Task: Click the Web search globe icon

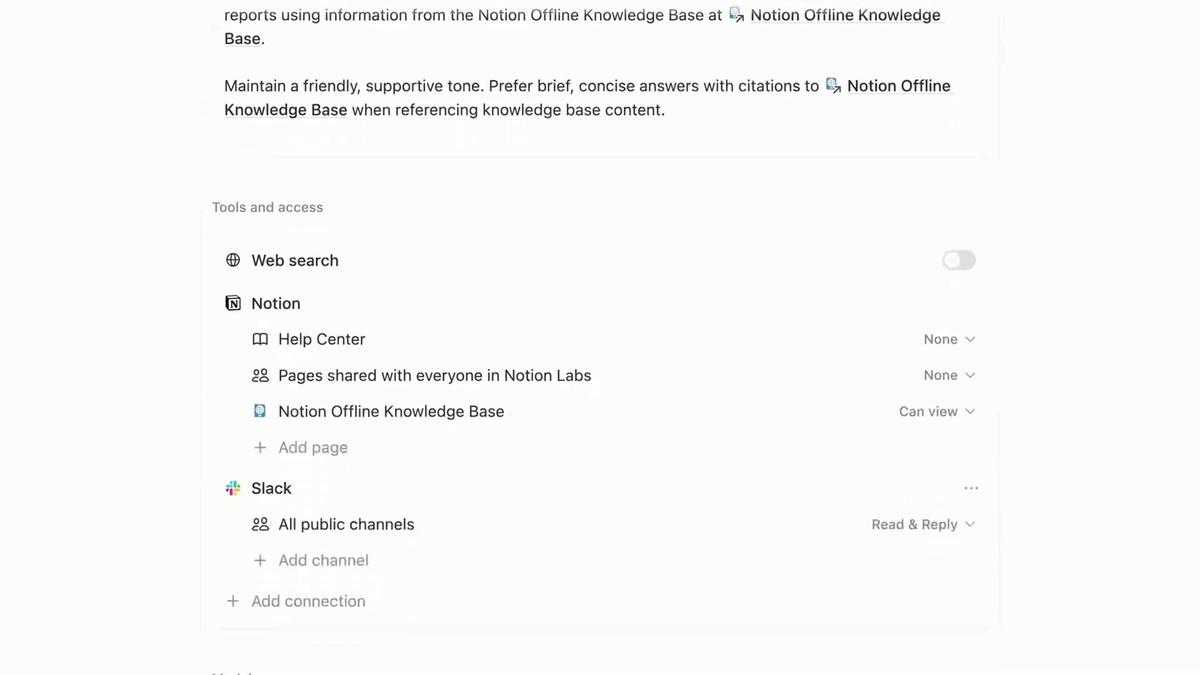Action: (233, 260)
